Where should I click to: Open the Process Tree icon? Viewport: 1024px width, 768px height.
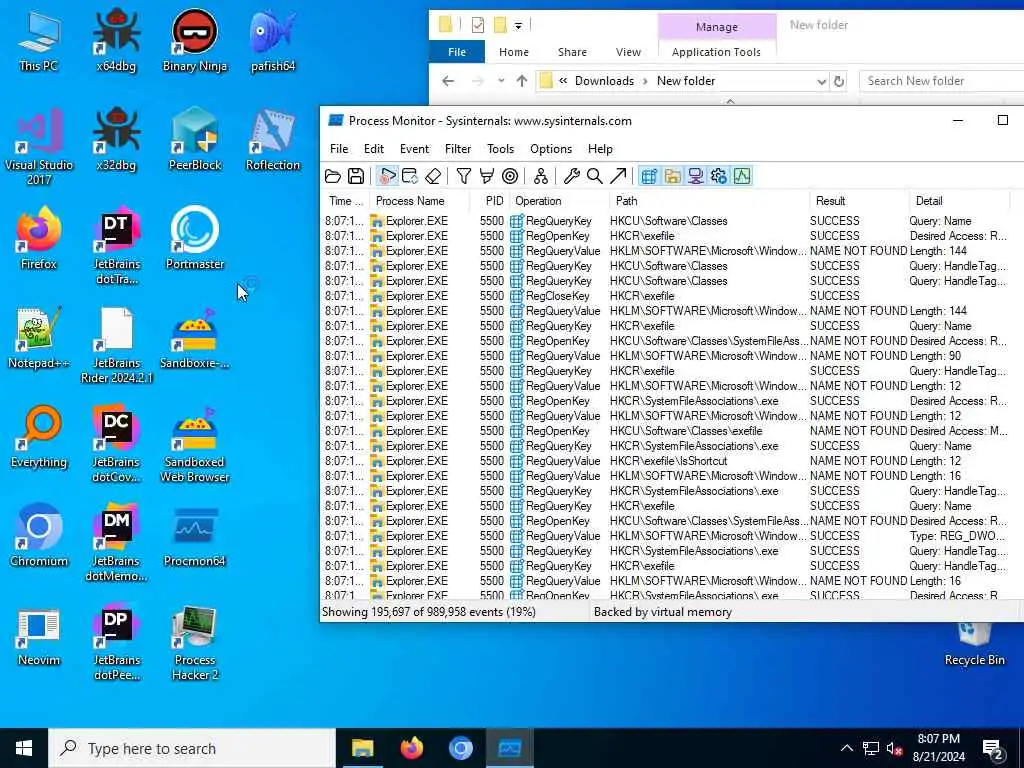coord(541,176)
